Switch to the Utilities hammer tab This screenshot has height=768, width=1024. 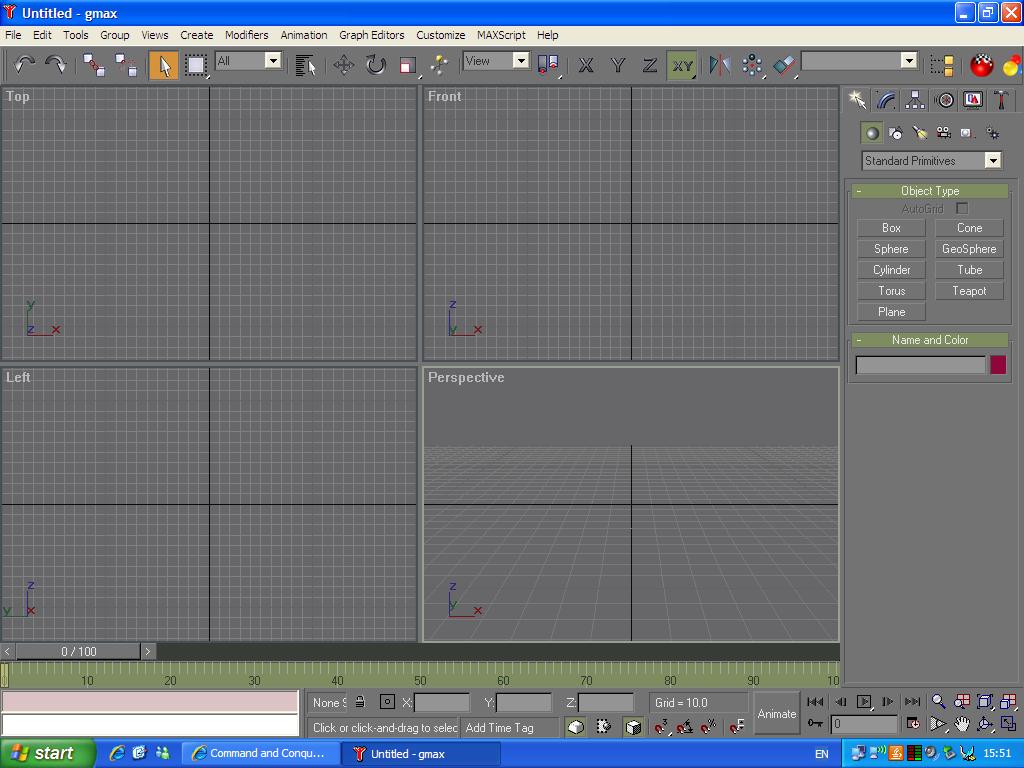coord(1001,100)
